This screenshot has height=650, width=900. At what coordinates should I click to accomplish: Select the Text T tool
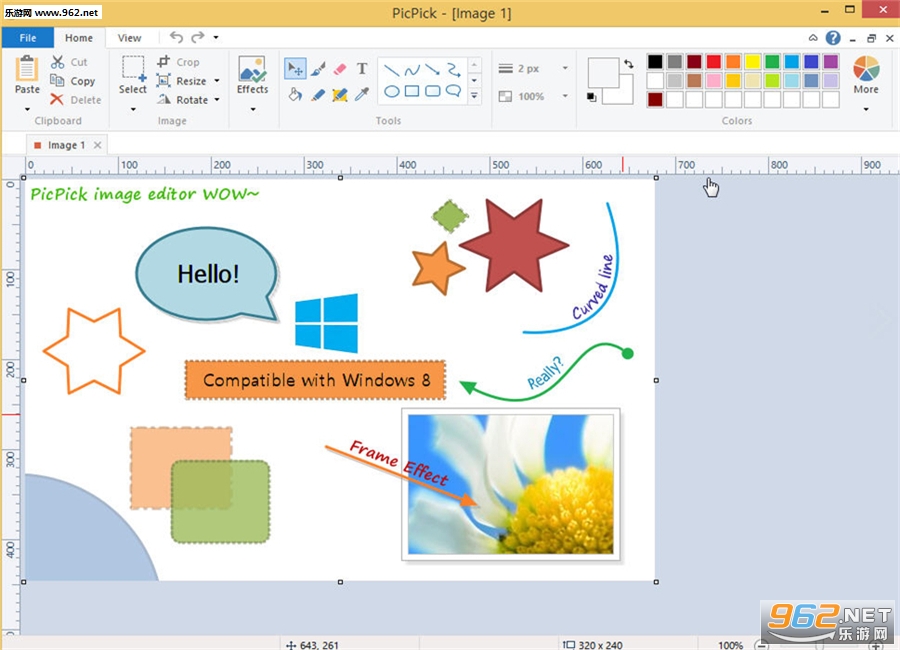coord(362,69)
